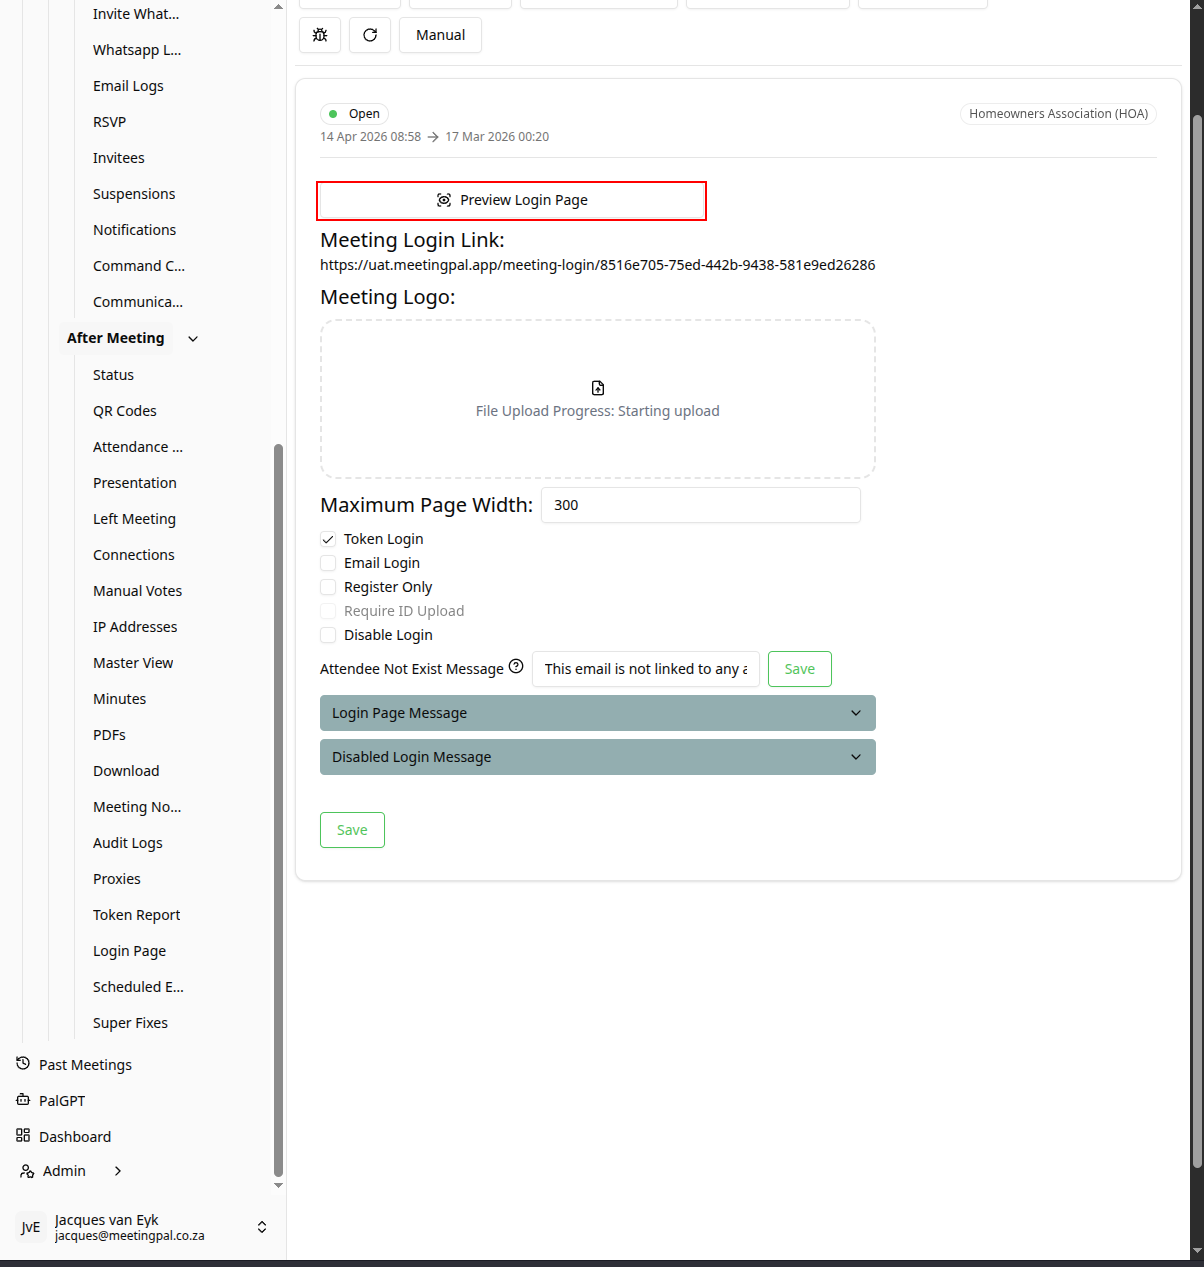This screenshot has height=1267, width=1204.
Task: Click the Manual button
Action: [x=440, y=35]
